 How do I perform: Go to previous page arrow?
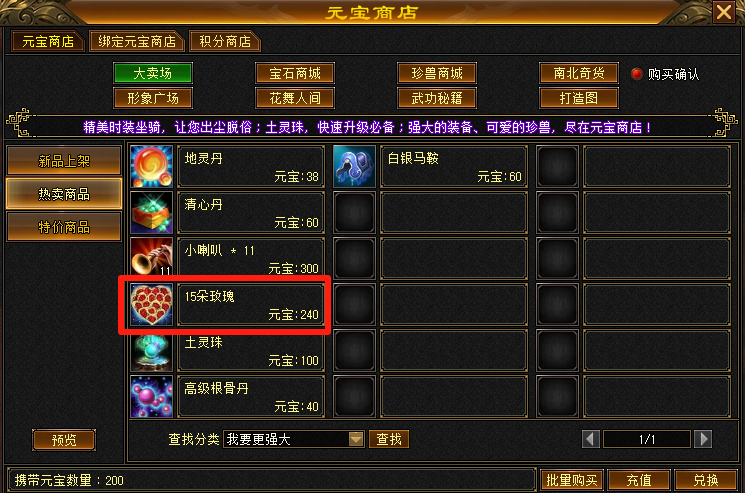click(591, 439)
